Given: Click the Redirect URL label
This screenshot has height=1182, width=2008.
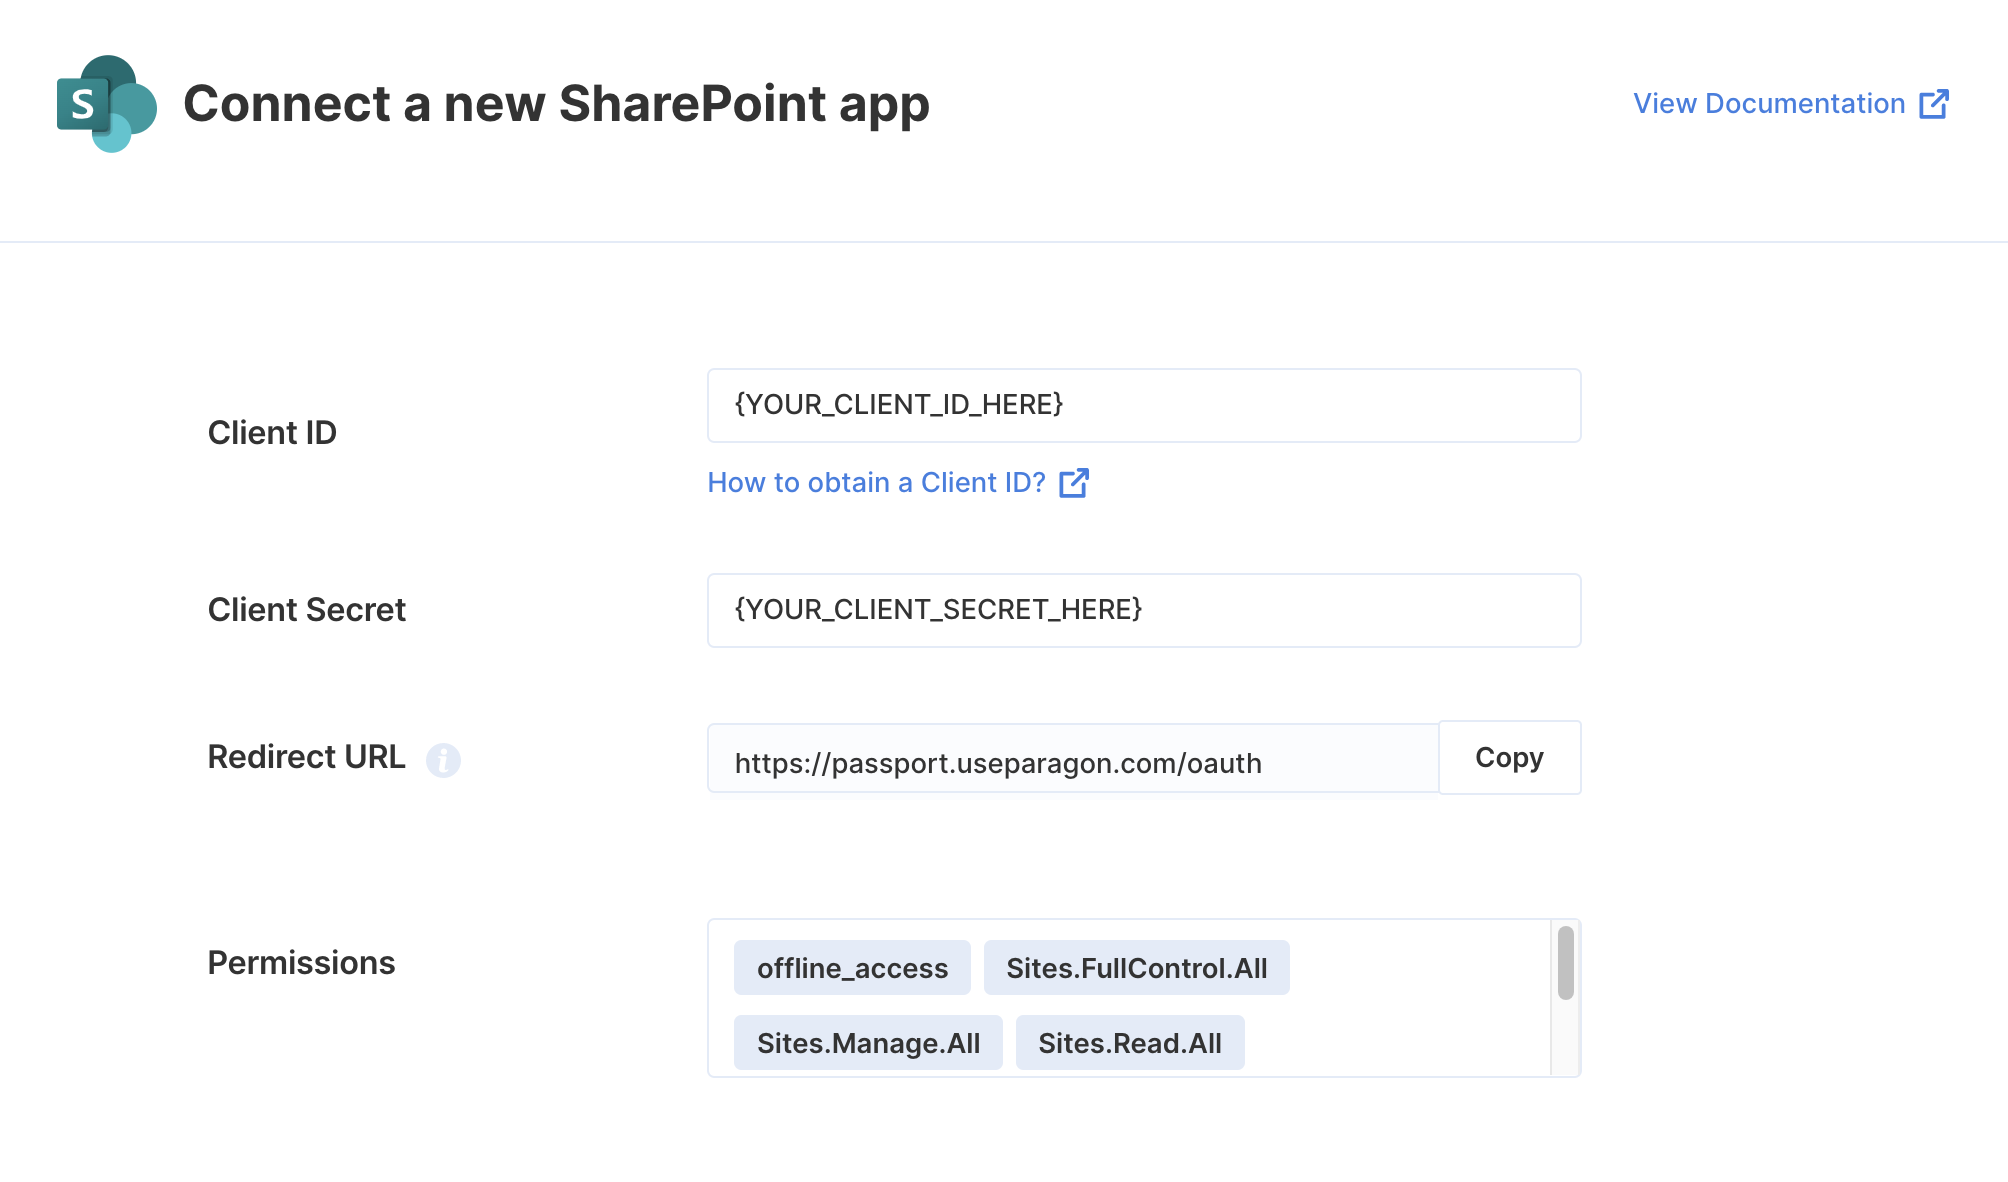Looking at the screenshot, I should [x=306, y=757].
